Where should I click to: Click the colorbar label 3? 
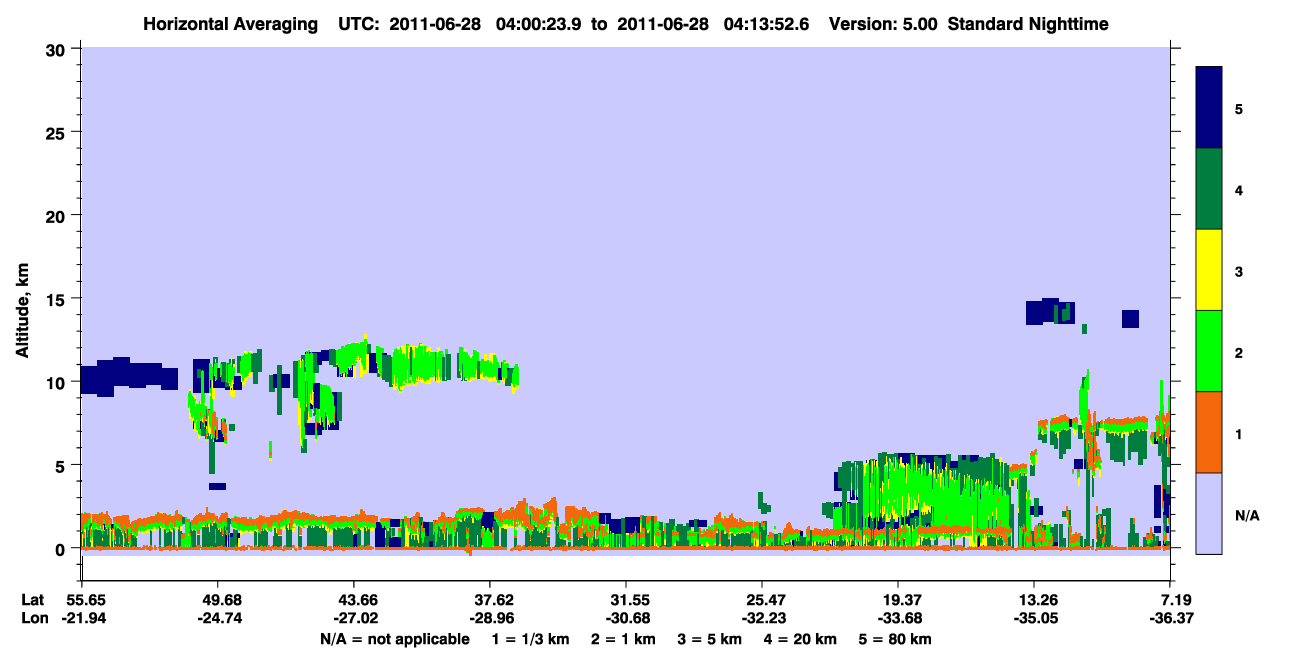click(x=1239, y=271)
